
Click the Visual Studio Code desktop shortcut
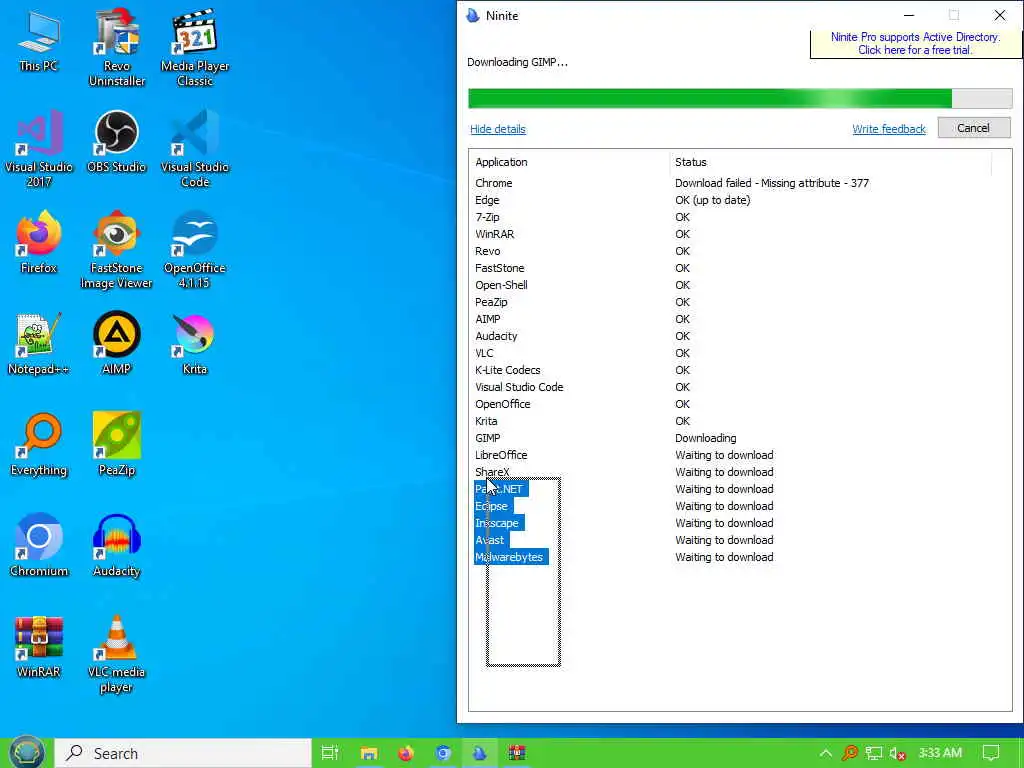point(195,148)
